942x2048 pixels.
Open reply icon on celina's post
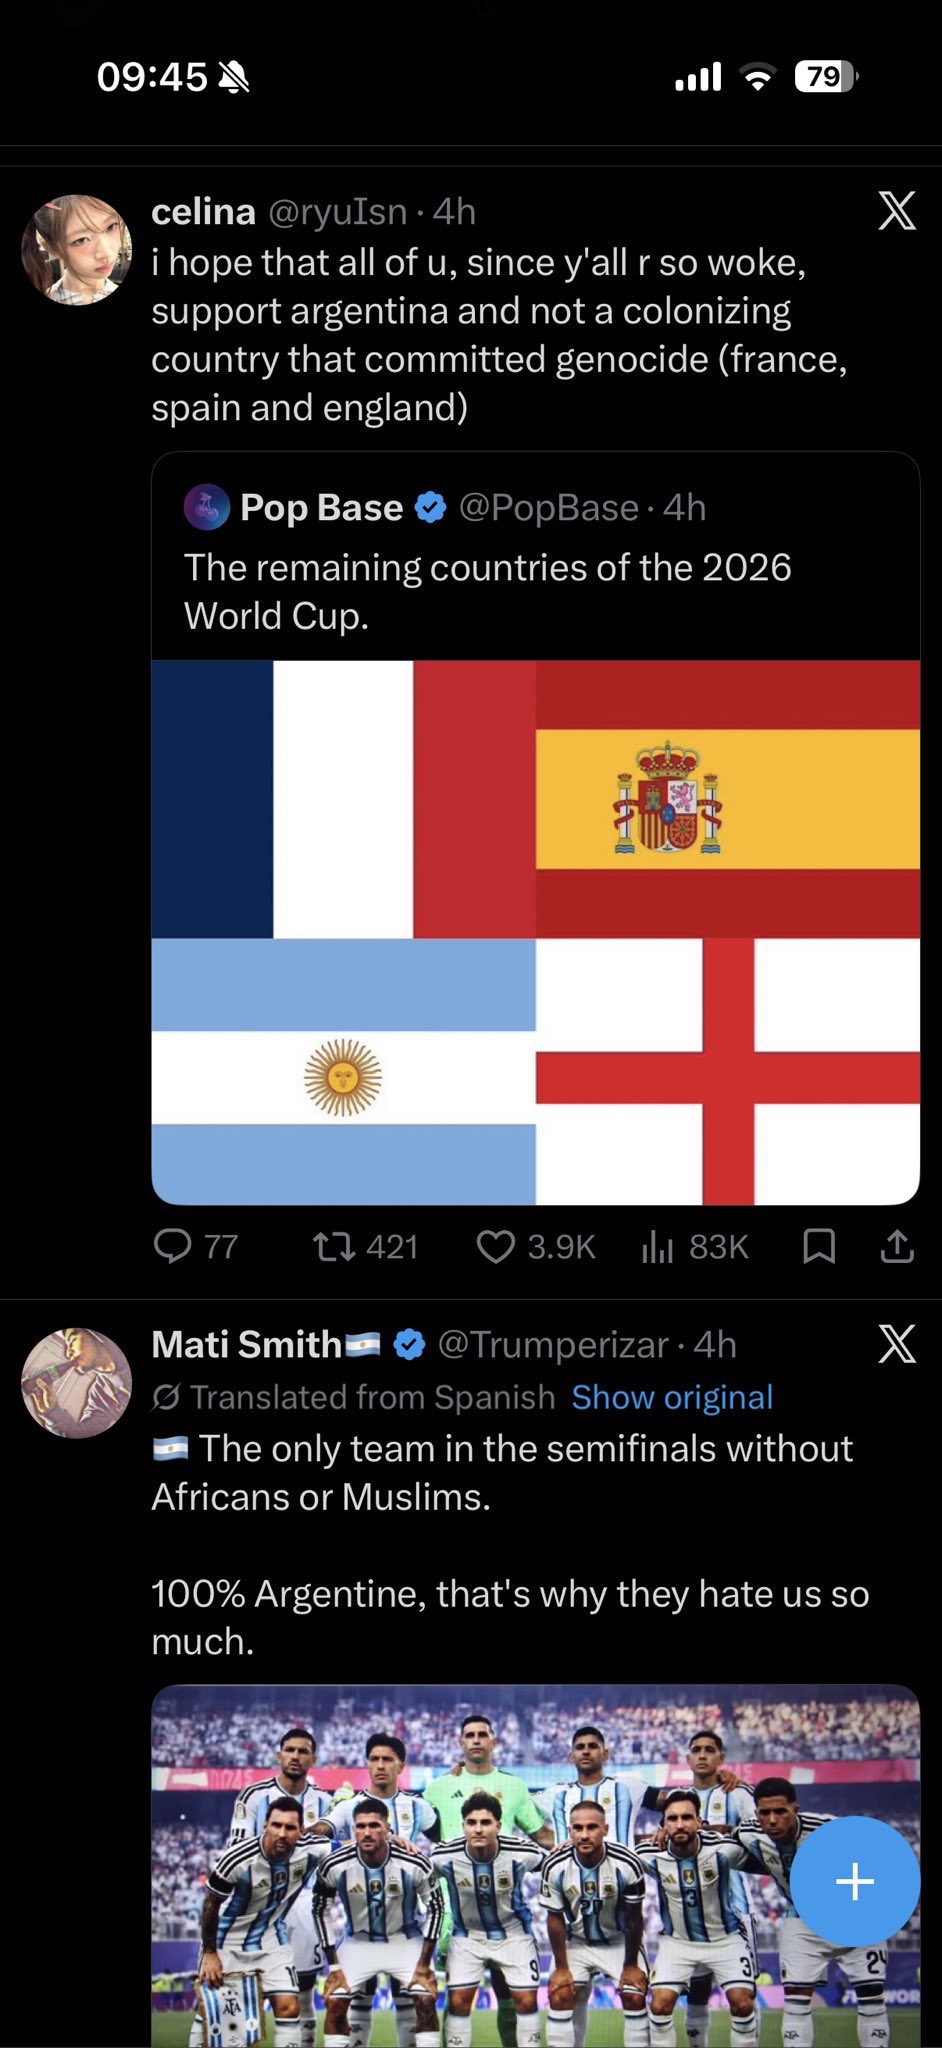click(172, 1246)
